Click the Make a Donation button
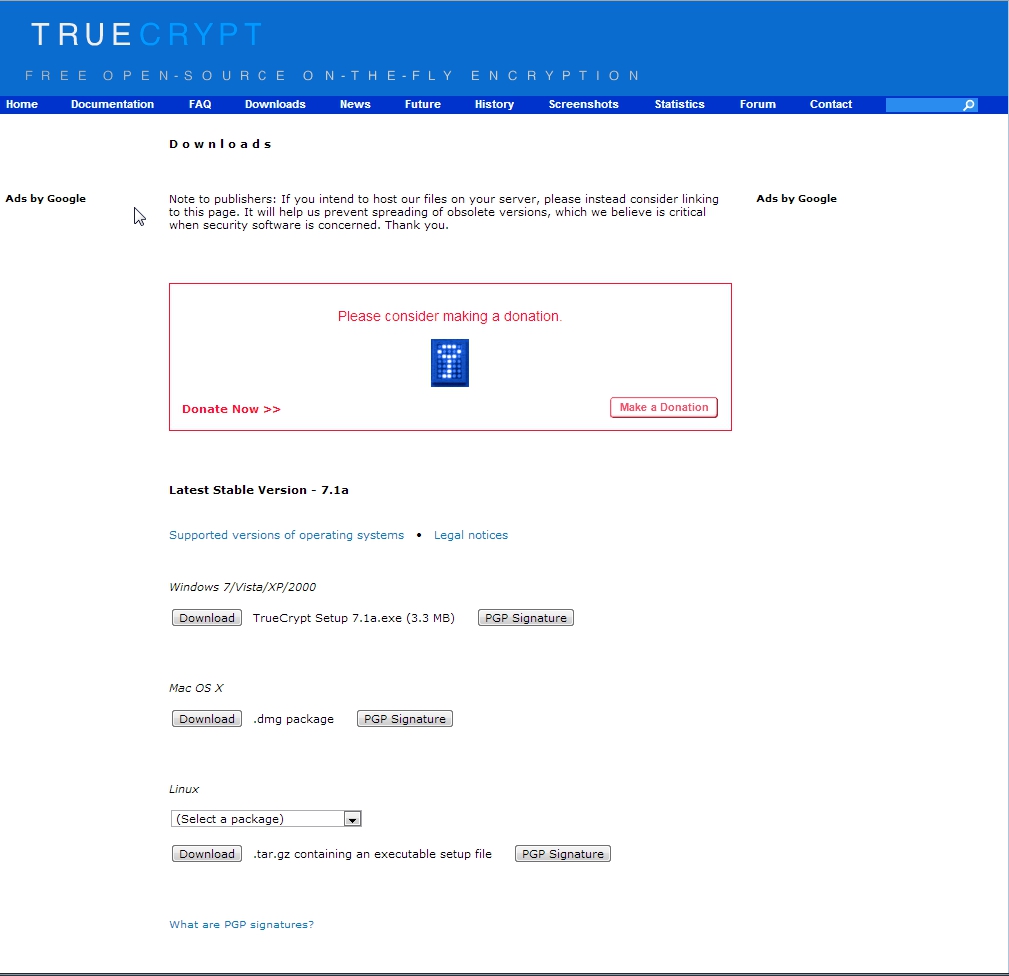 click(663, 407)
